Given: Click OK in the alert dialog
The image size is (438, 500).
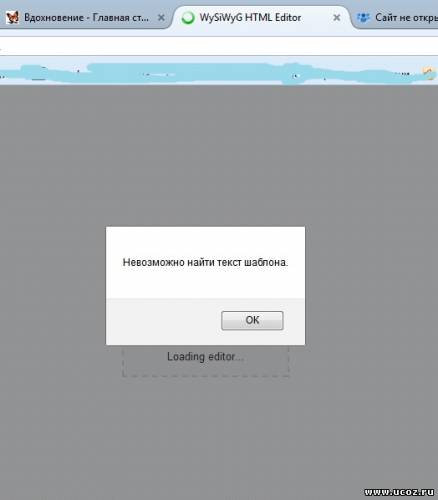Looking at the screenshot, I should click(x=252, y=320).
